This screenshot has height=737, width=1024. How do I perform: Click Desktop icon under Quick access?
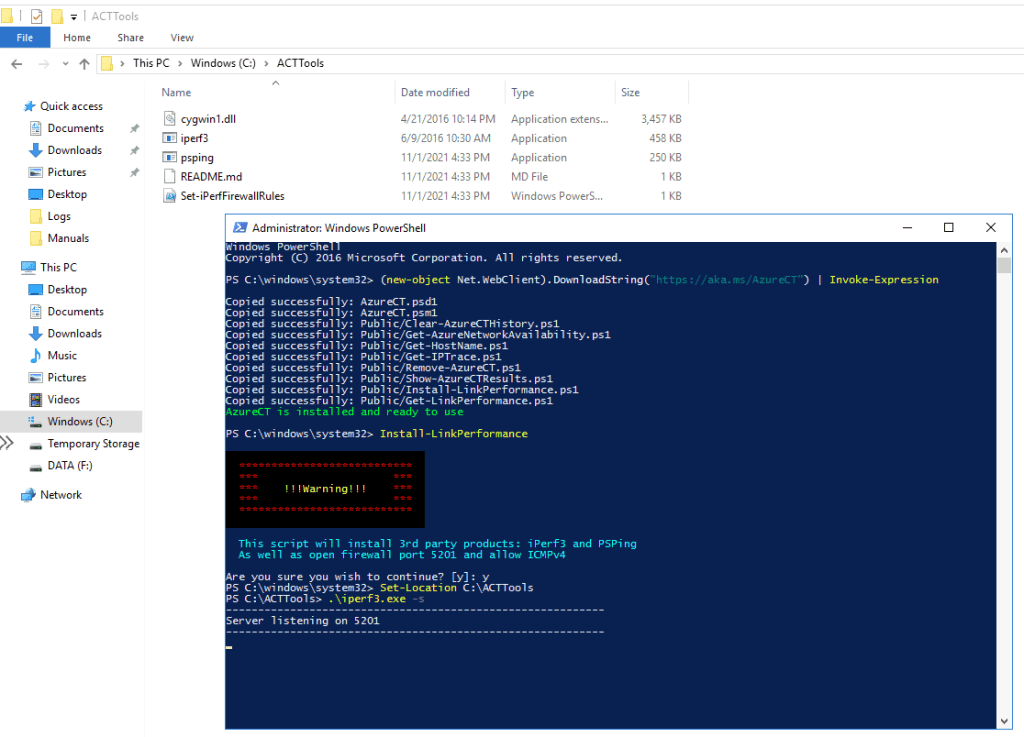pyautogui.click(x=36, y=195)
